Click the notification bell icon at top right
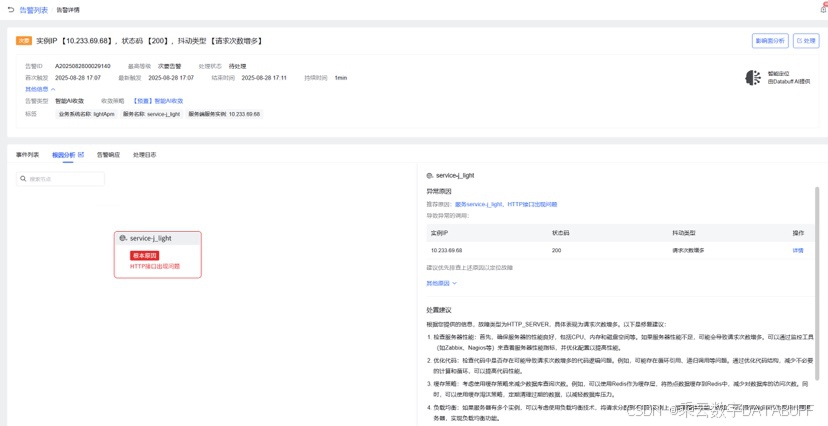Image resolution: width=828 pixels, height=426 pixels. [x=824, y=9]
